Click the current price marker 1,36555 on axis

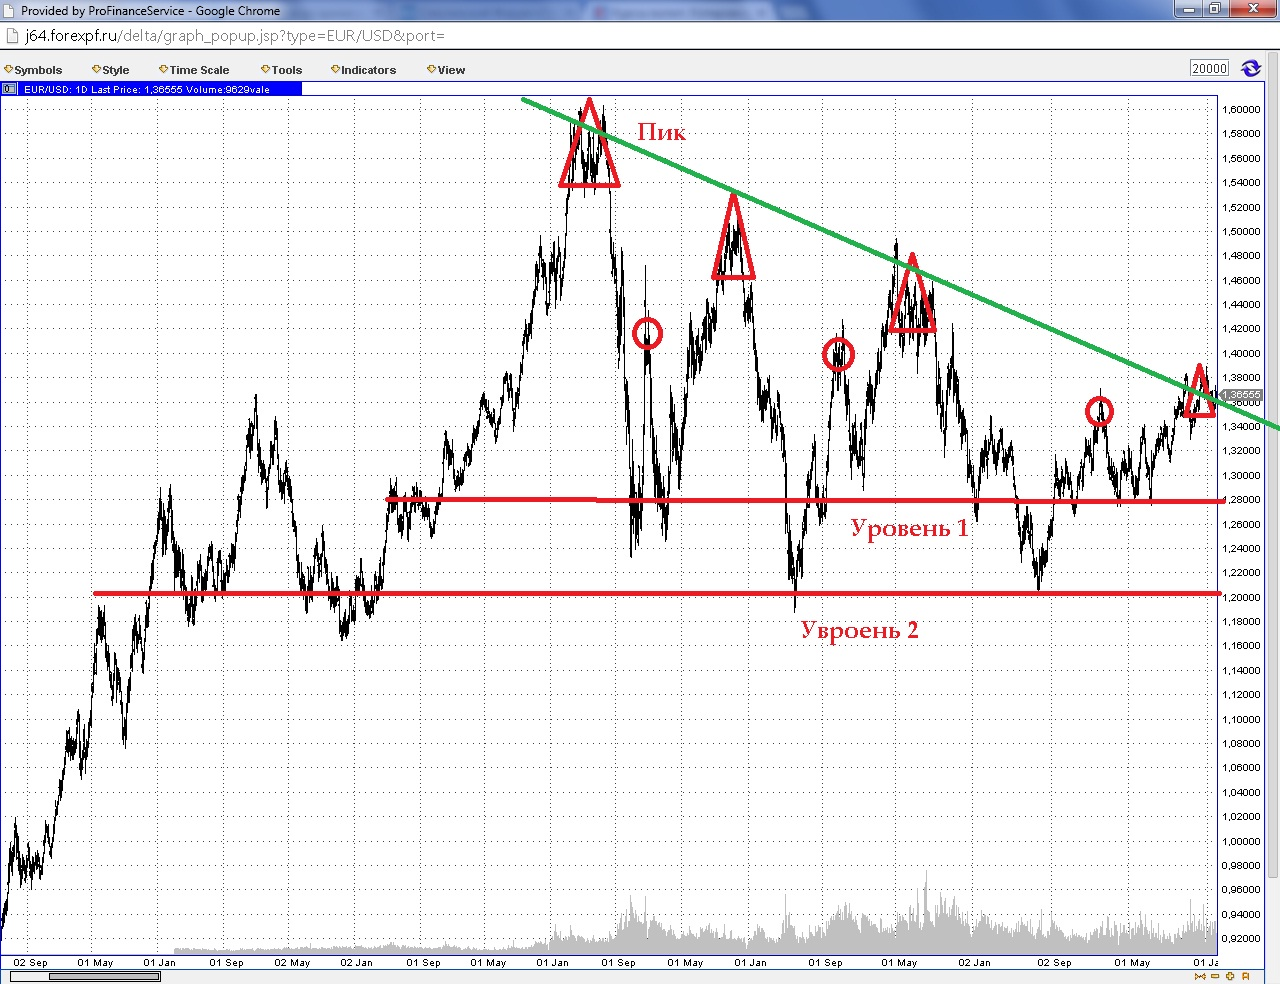point(1241,395)
